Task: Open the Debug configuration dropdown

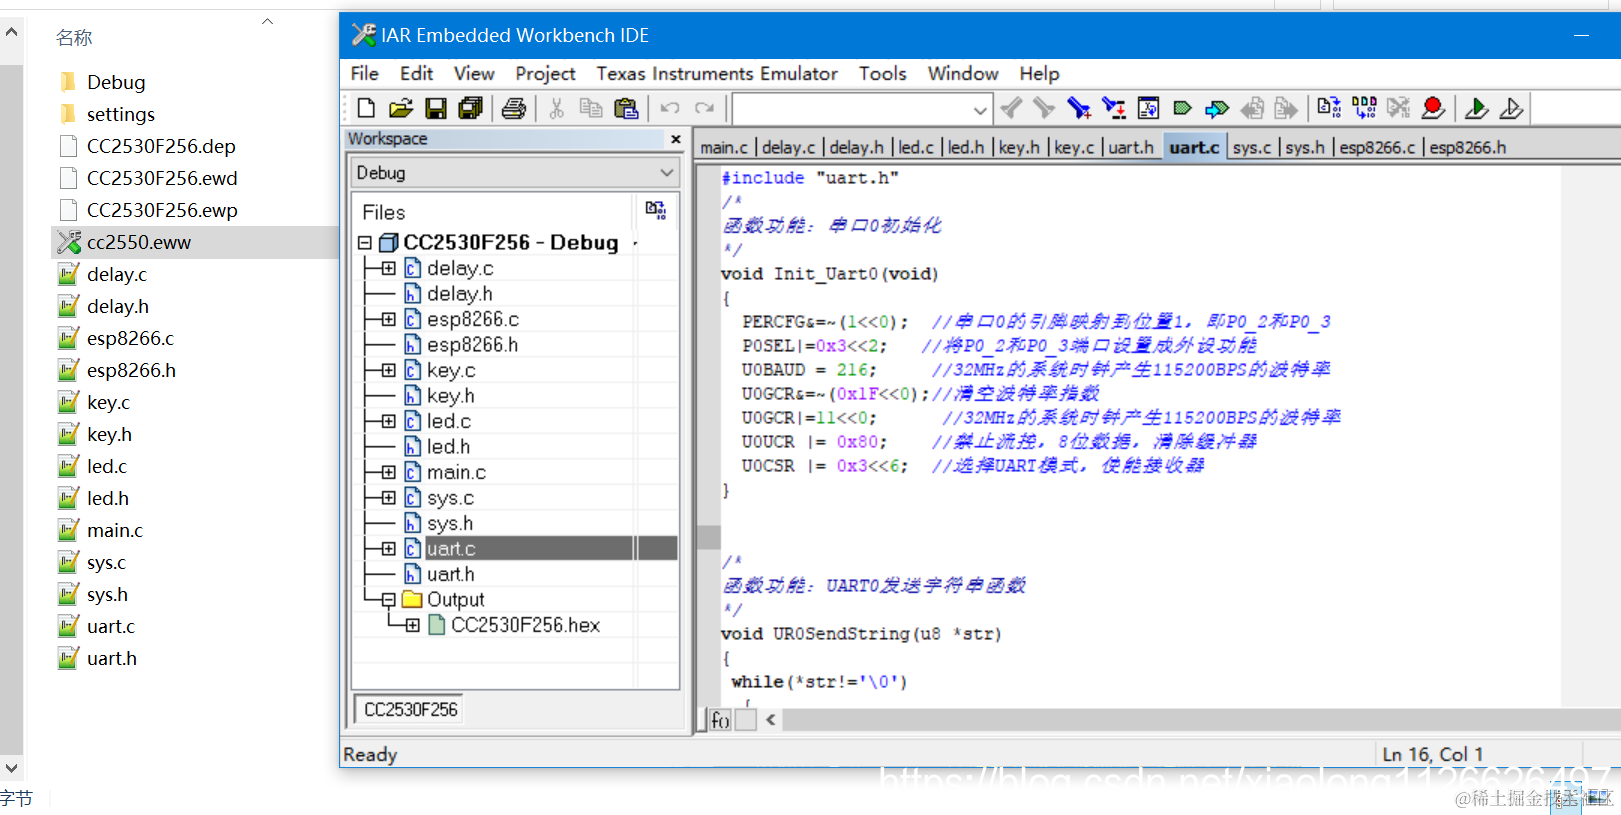Action: coord(667,173)
